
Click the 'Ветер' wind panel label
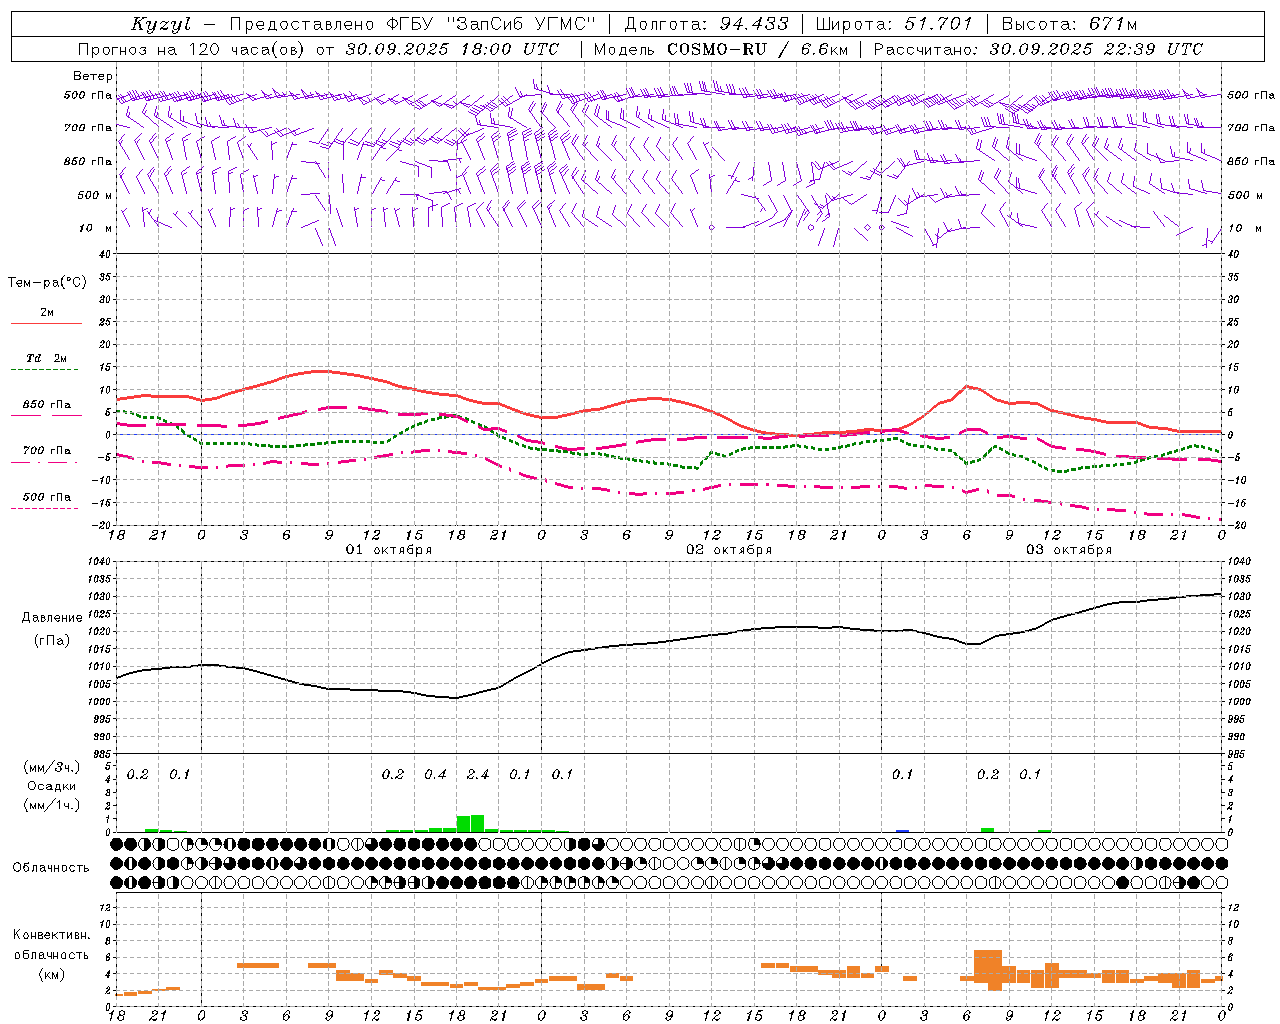click(92, 76)
